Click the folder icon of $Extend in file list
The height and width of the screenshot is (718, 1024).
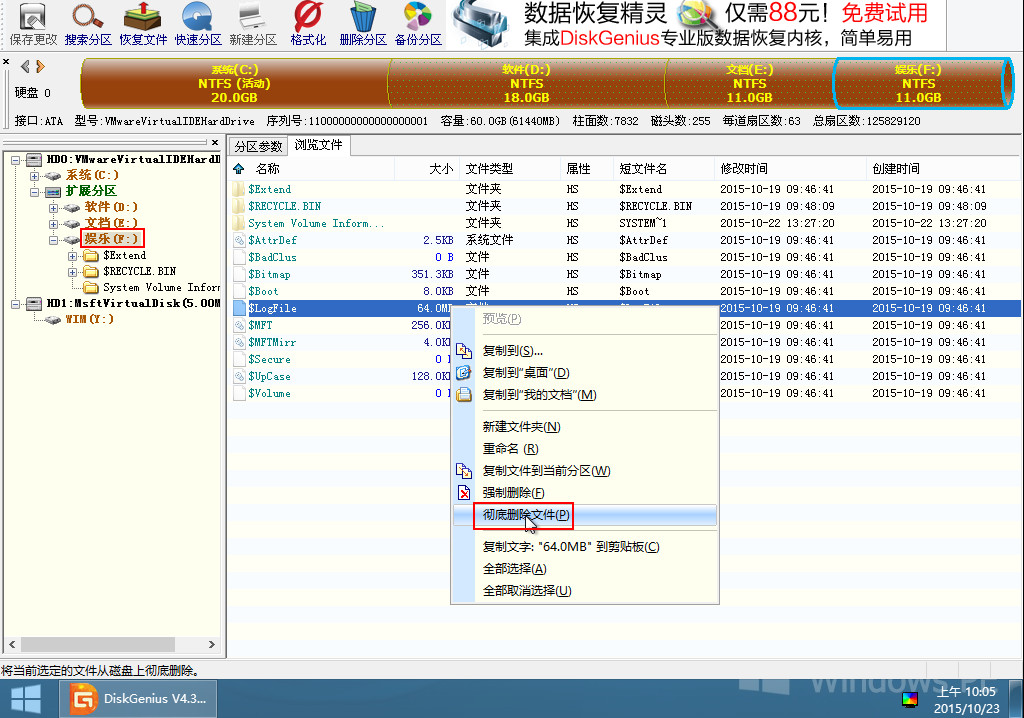239,189
